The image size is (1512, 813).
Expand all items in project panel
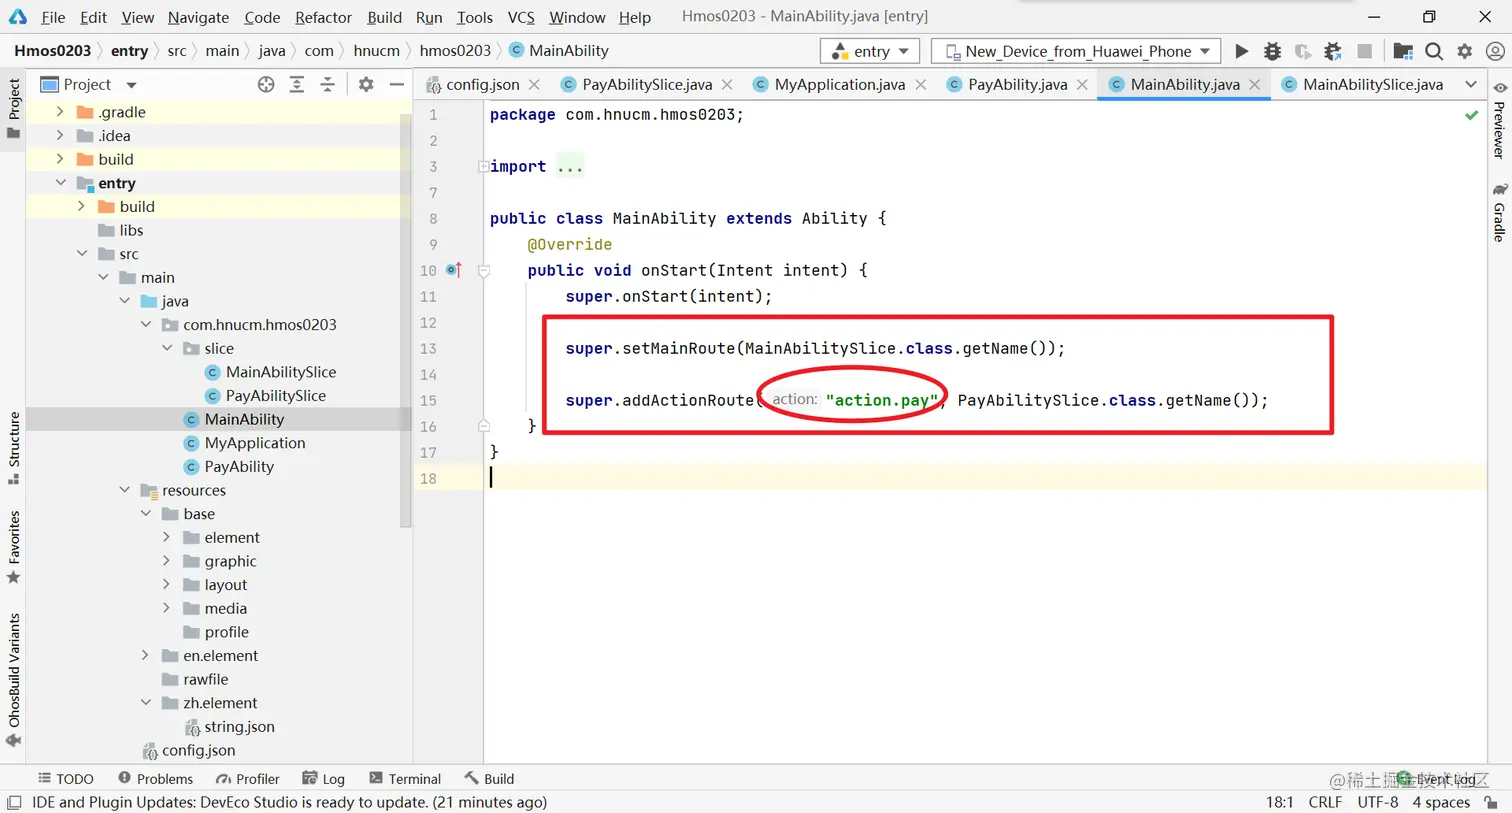[297, 85]
